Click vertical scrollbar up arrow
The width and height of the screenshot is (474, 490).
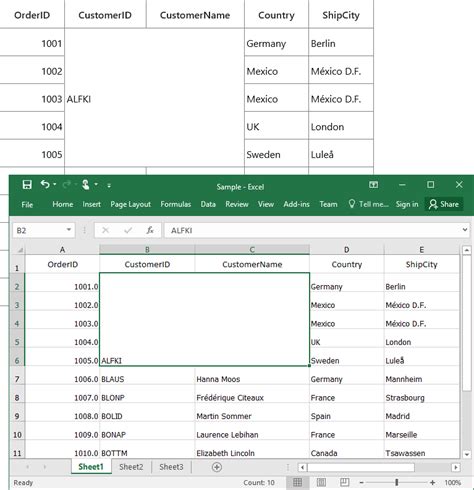tap(467, 250)
